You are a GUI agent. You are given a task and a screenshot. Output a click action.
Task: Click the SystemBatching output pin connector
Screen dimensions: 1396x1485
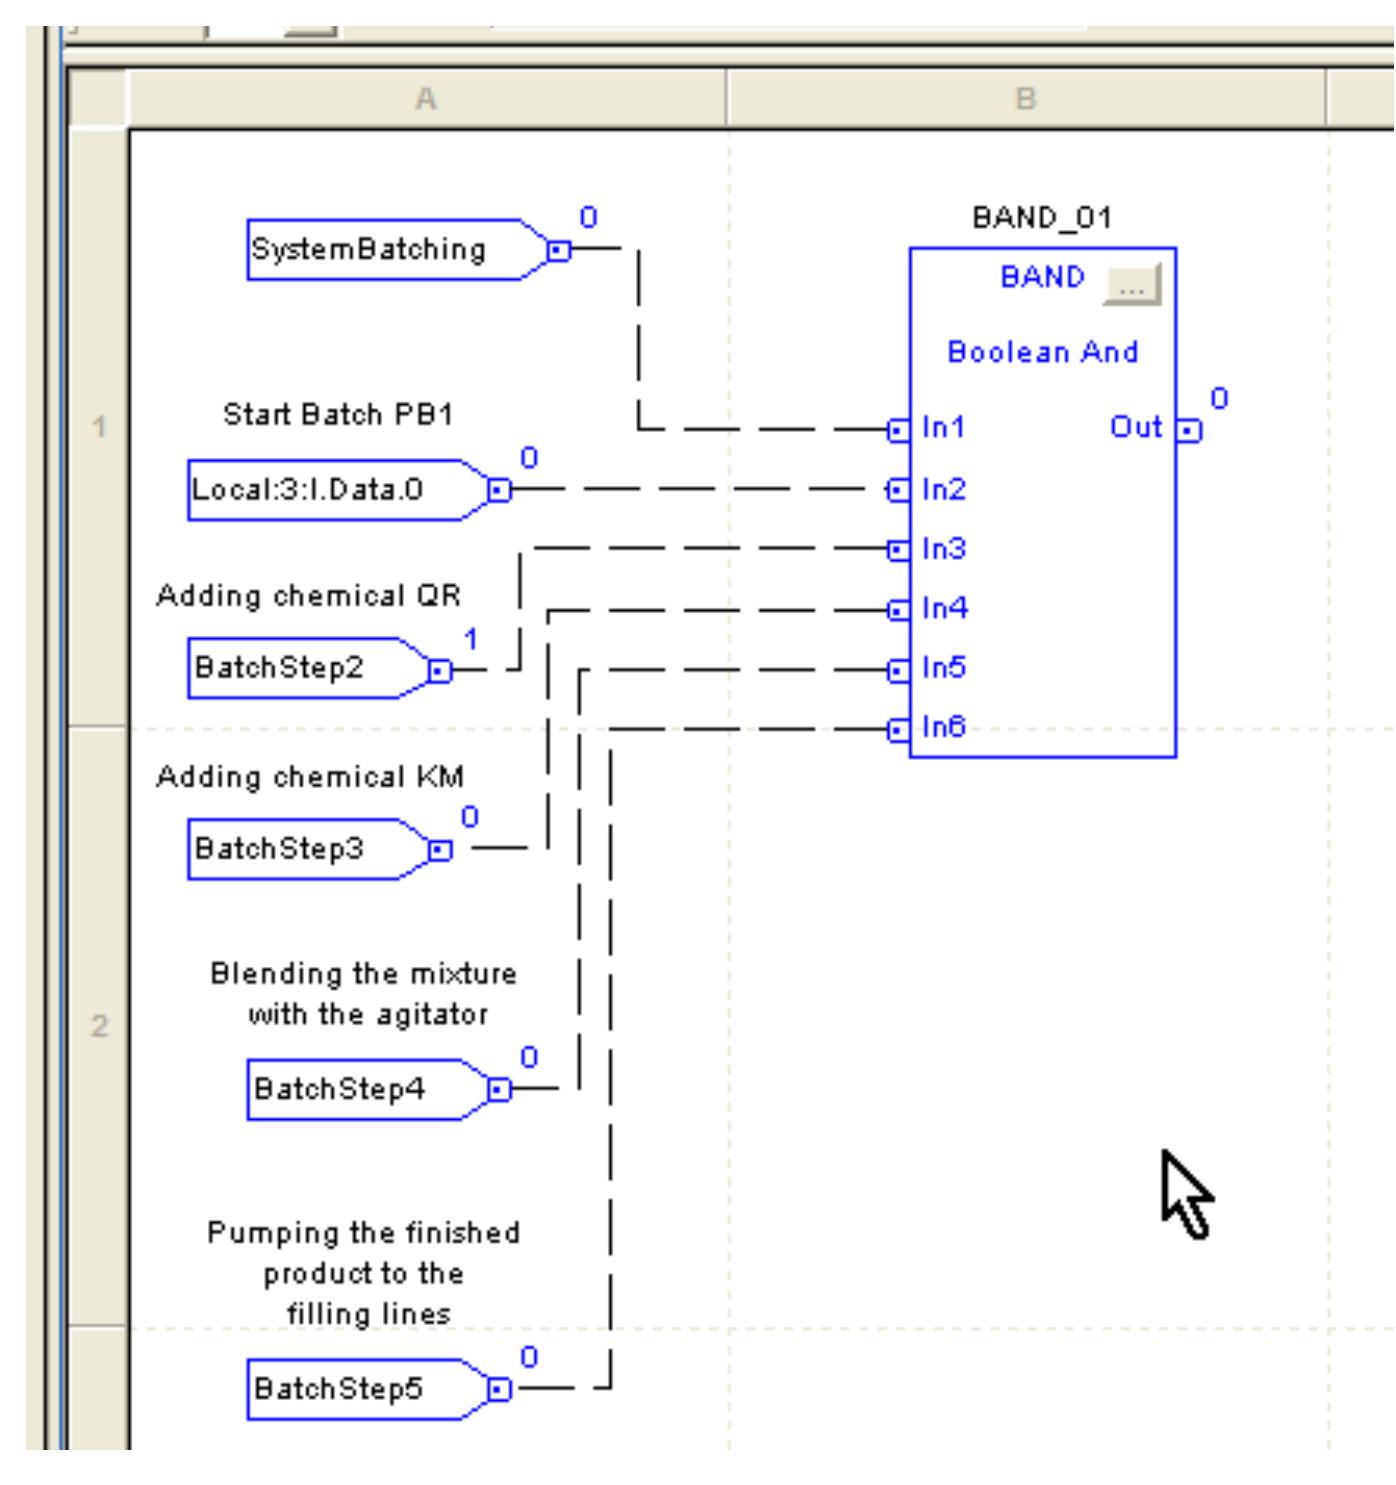(x=560, y=250)
